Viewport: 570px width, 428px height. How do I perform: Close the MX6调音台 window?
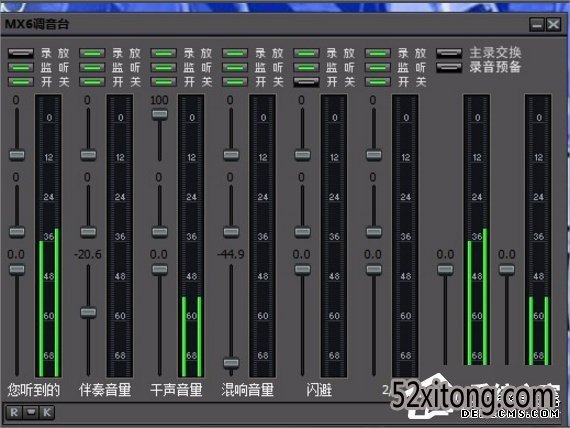click(554, 25)
